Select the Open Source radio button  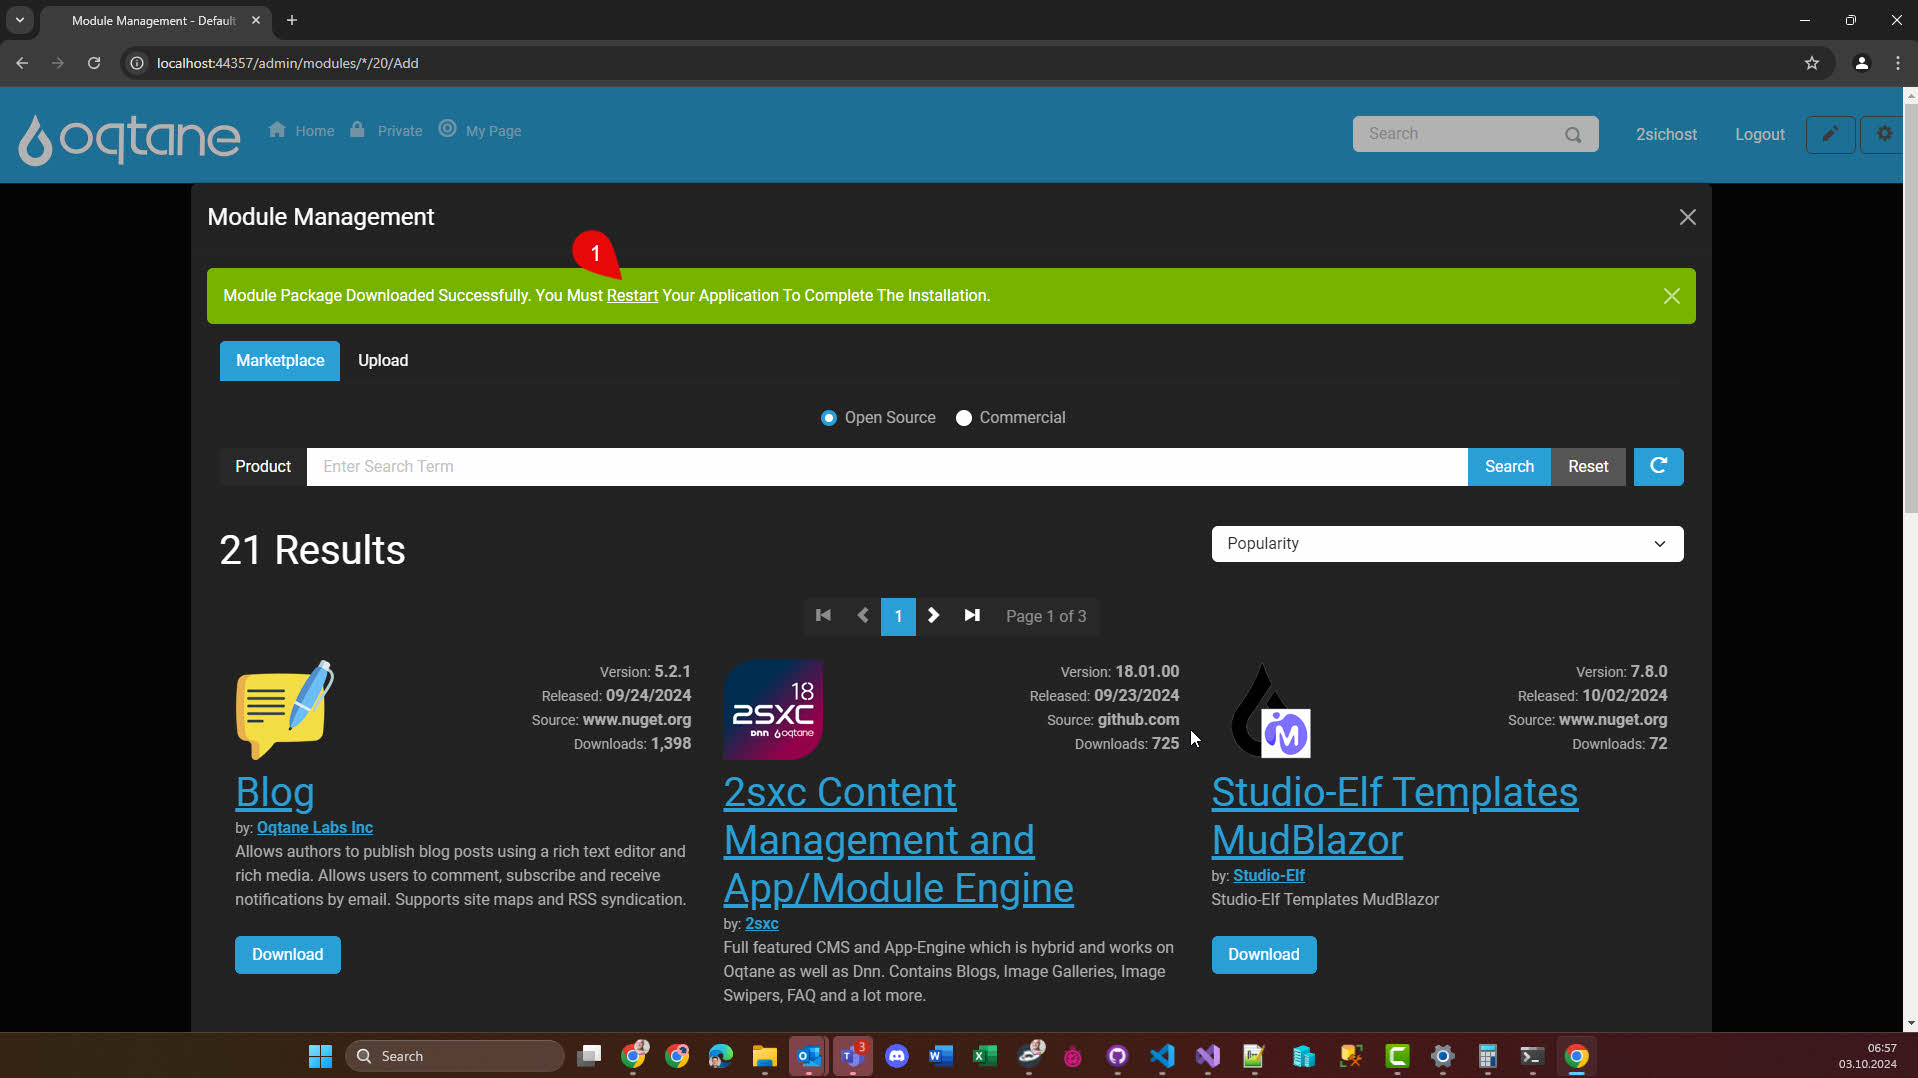pos(828,418)
